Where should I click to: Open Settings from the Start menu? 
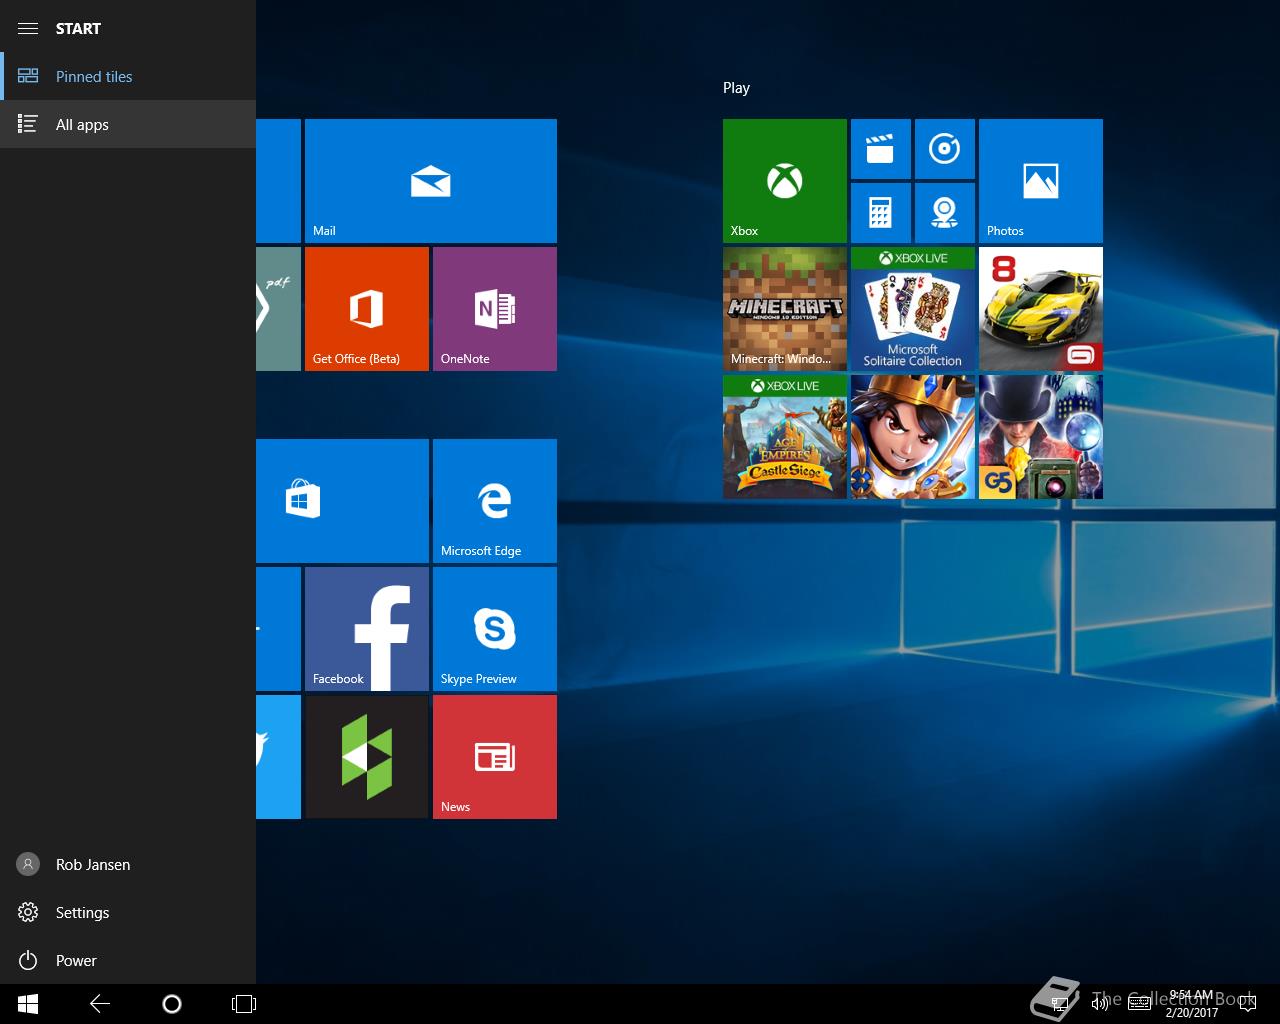82,912
